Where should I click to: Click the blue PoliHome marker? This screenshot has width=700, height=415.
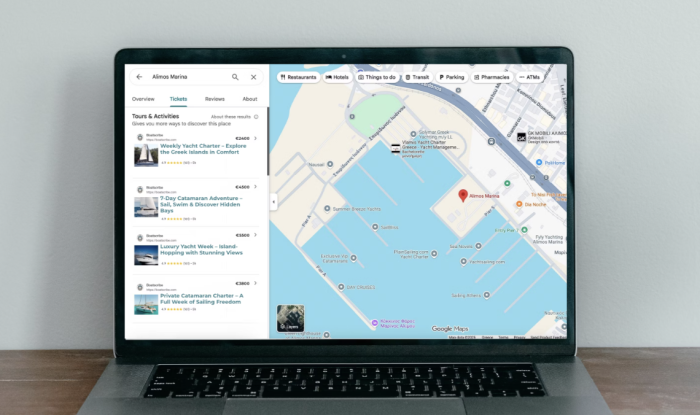click(539, 162)
